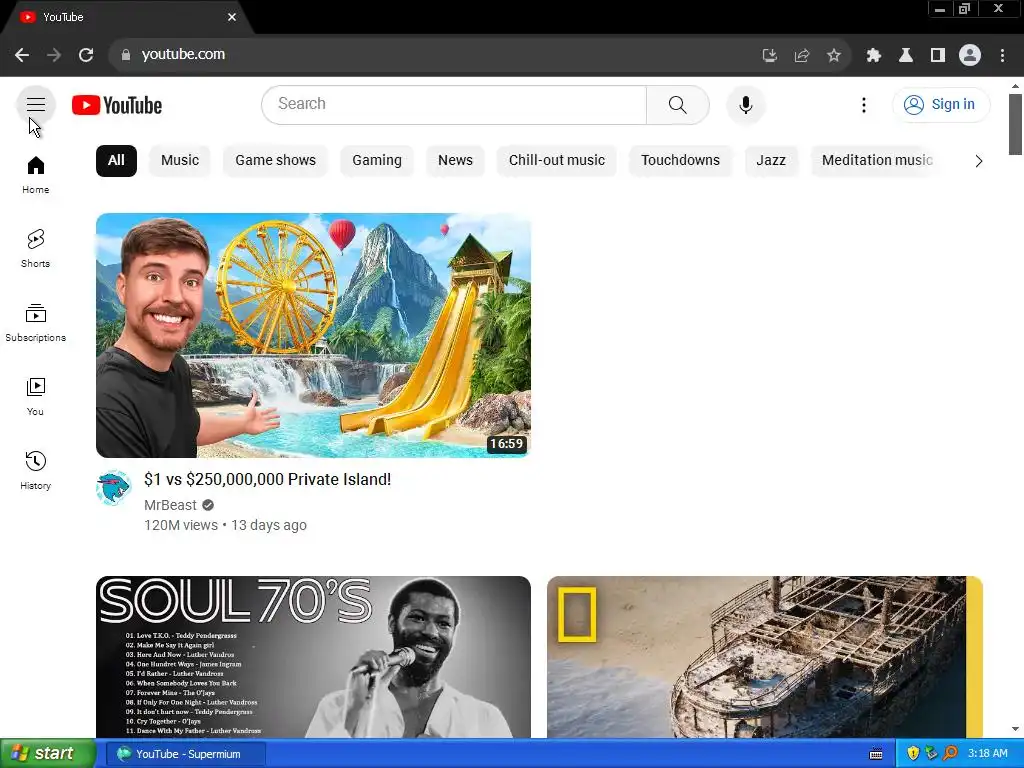This screenshot has width=1024, height=768.
Task: Click the scrollbar down arrow
Action: [x=1015, y=729]
